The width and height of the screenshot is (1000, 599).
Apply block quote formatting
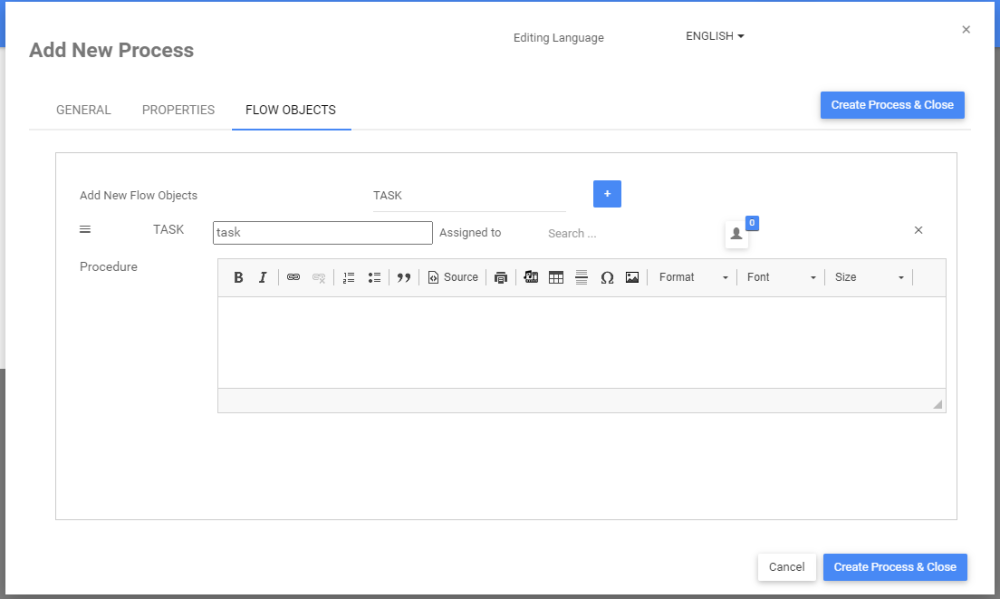click(404, 278)
